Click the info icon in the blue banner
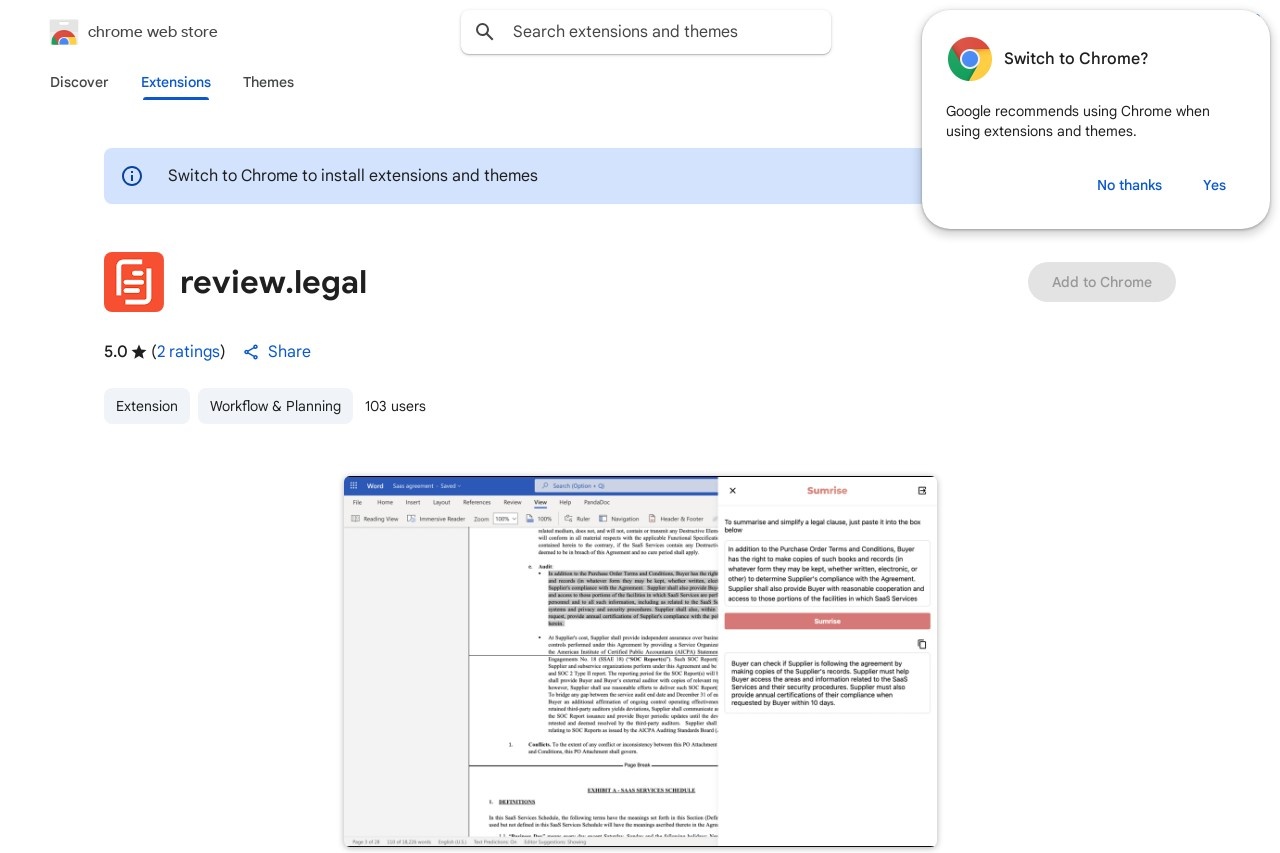The width and height of the screenshot is (1280, 853). coord(132,176)
